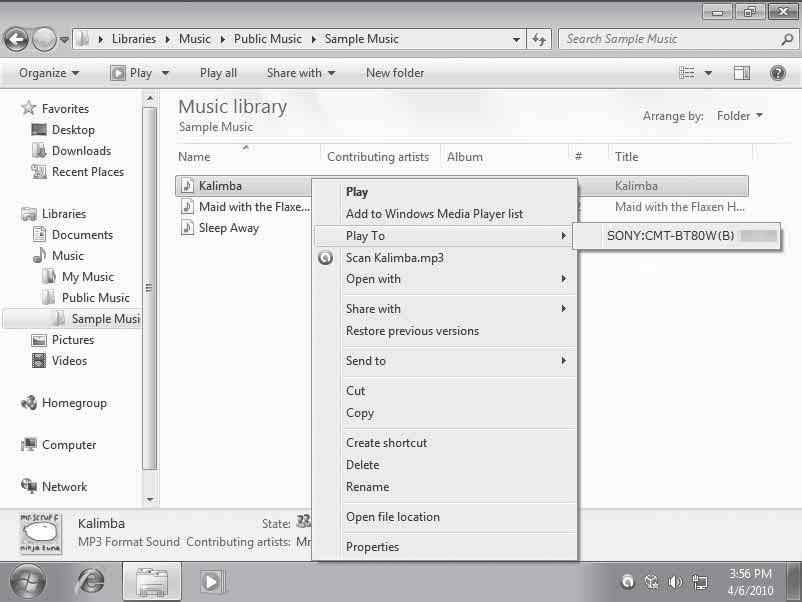Open Downloads in the navigation pane

pyautogui.click(x=71, y=150)
